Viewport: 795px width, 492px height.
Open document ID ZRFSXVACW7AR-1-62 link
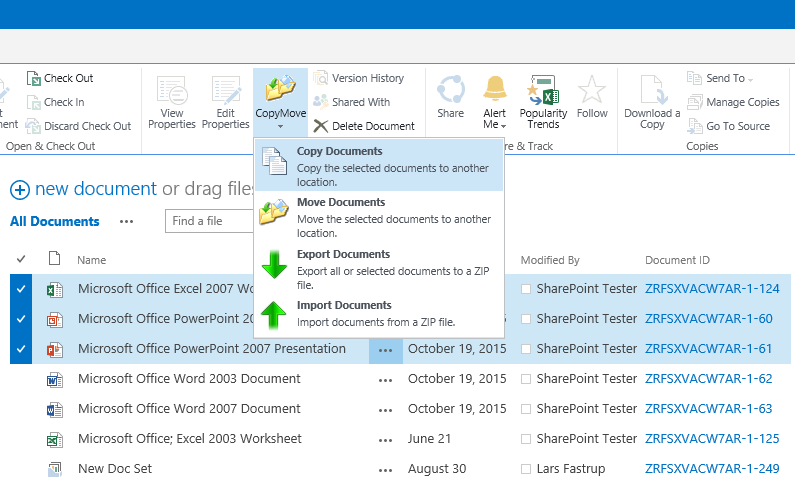pos(708,379)
